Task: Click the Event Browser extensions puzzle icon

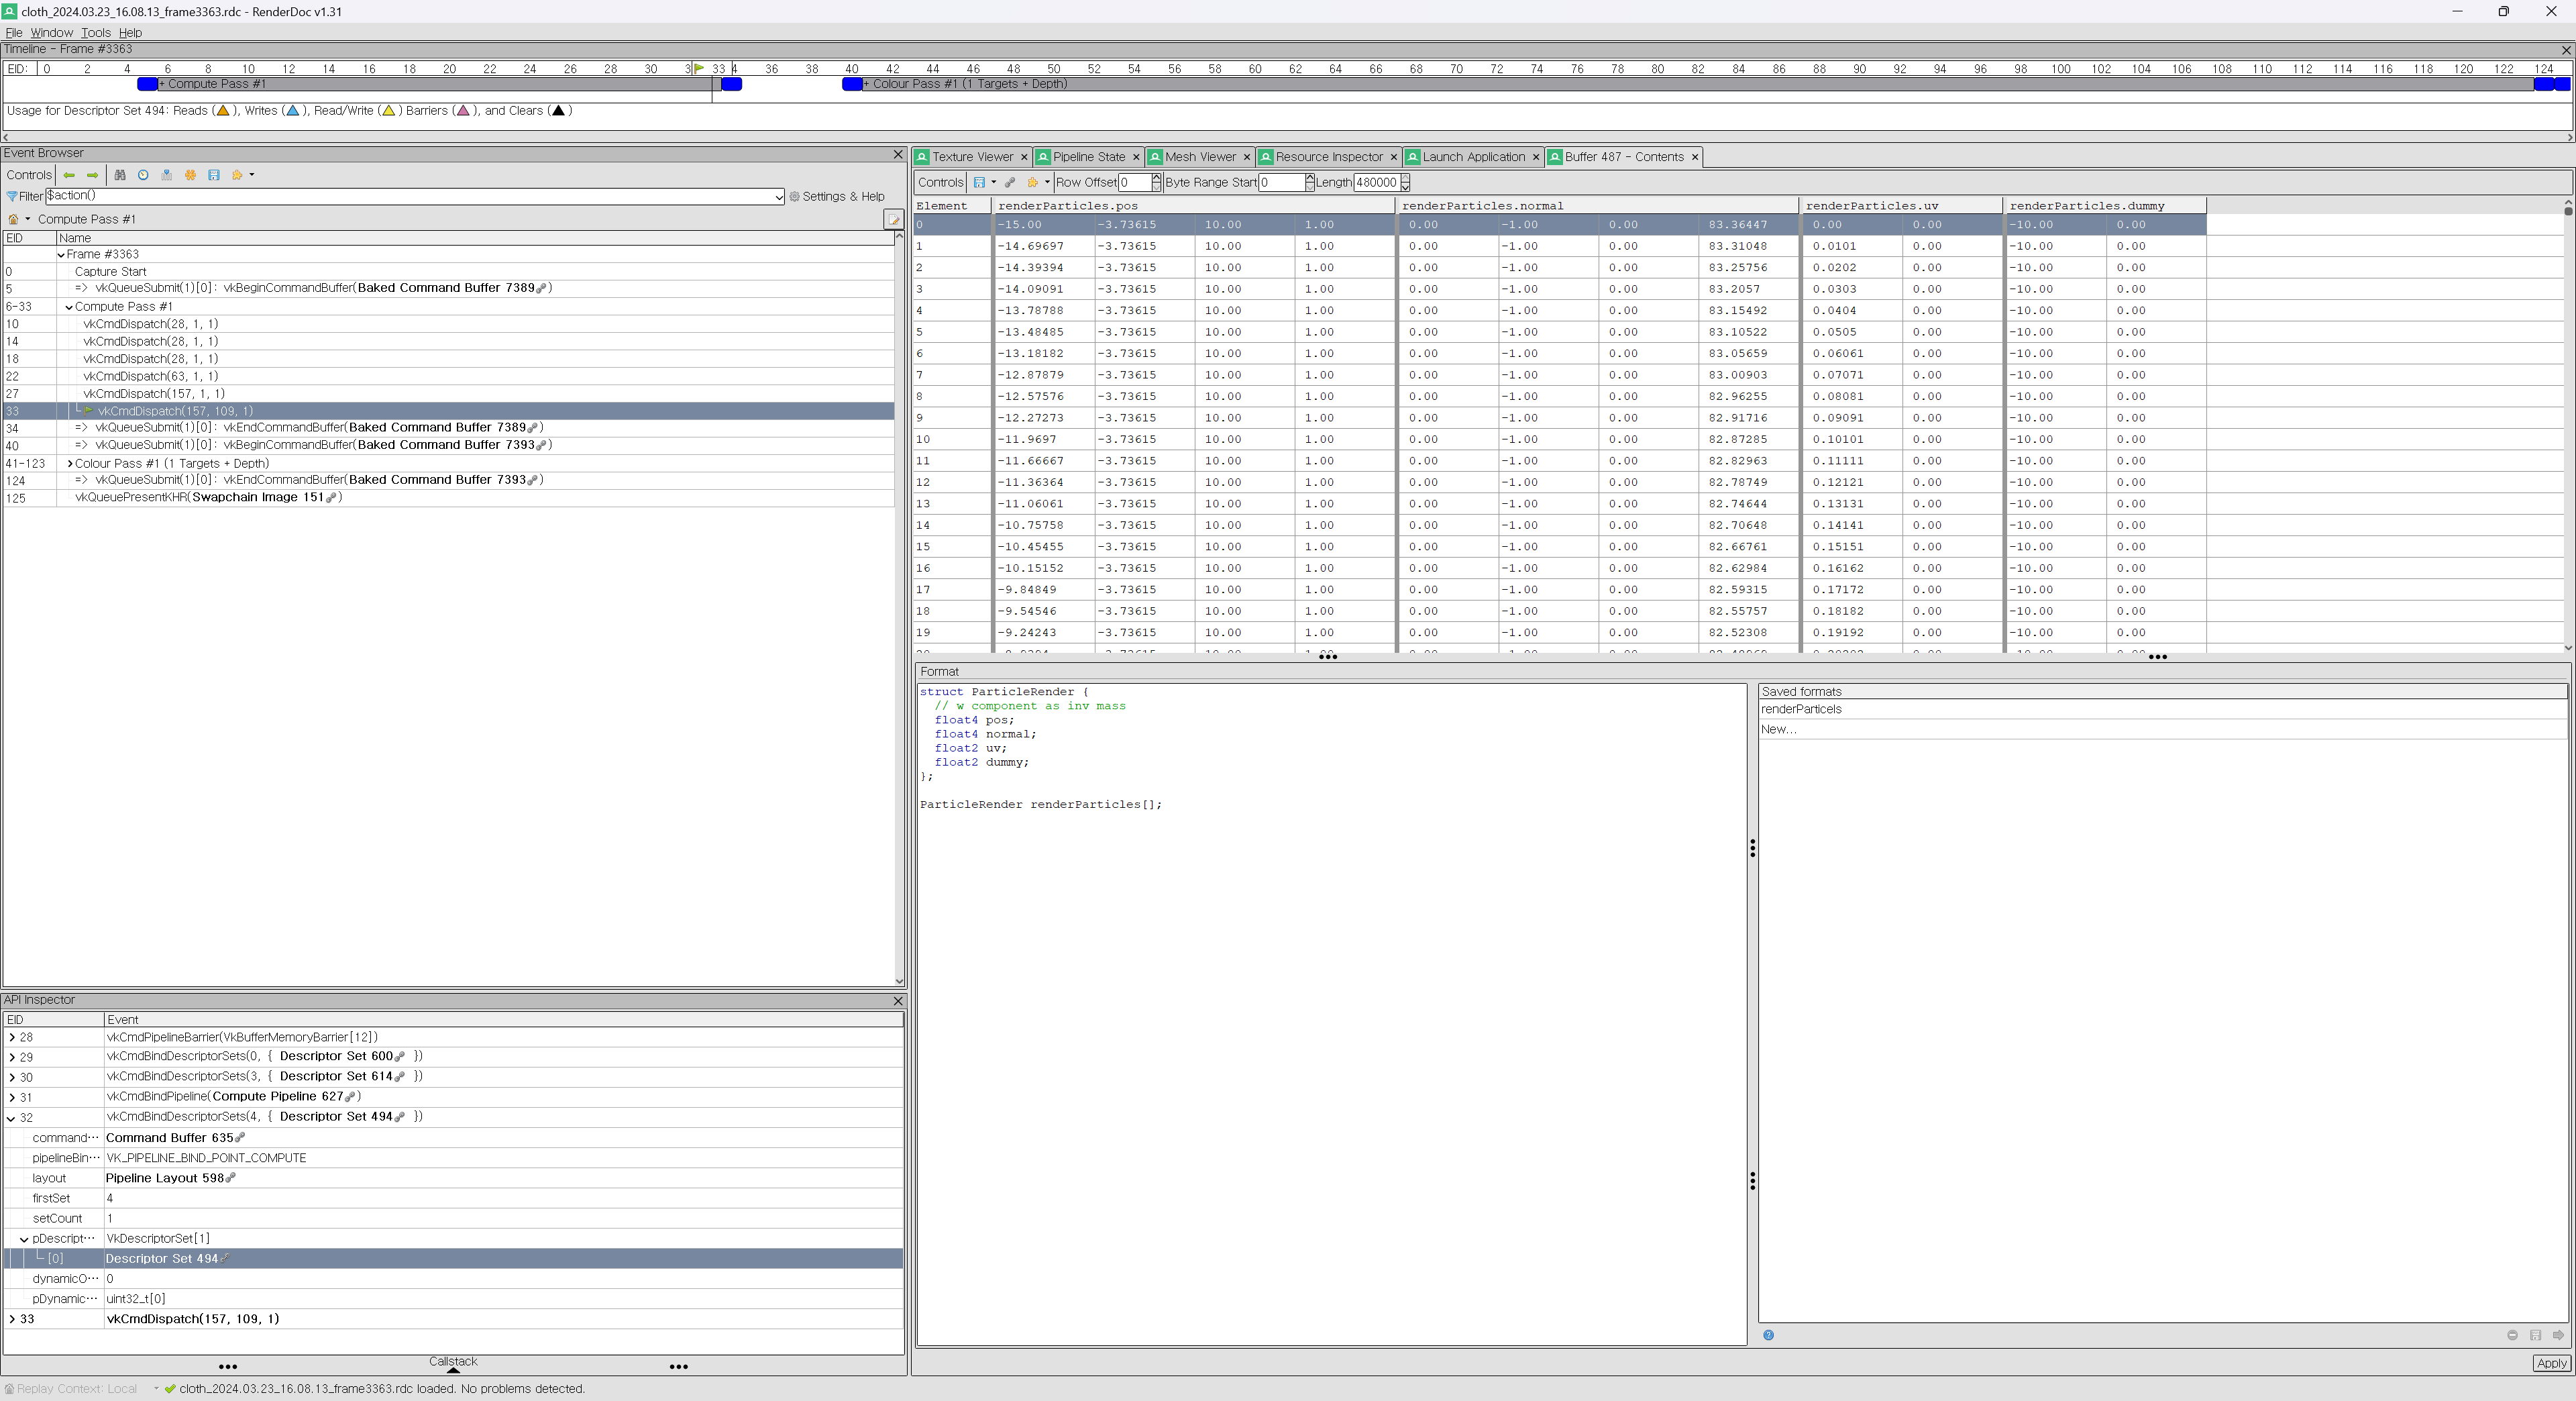Action: click(237, 175)
